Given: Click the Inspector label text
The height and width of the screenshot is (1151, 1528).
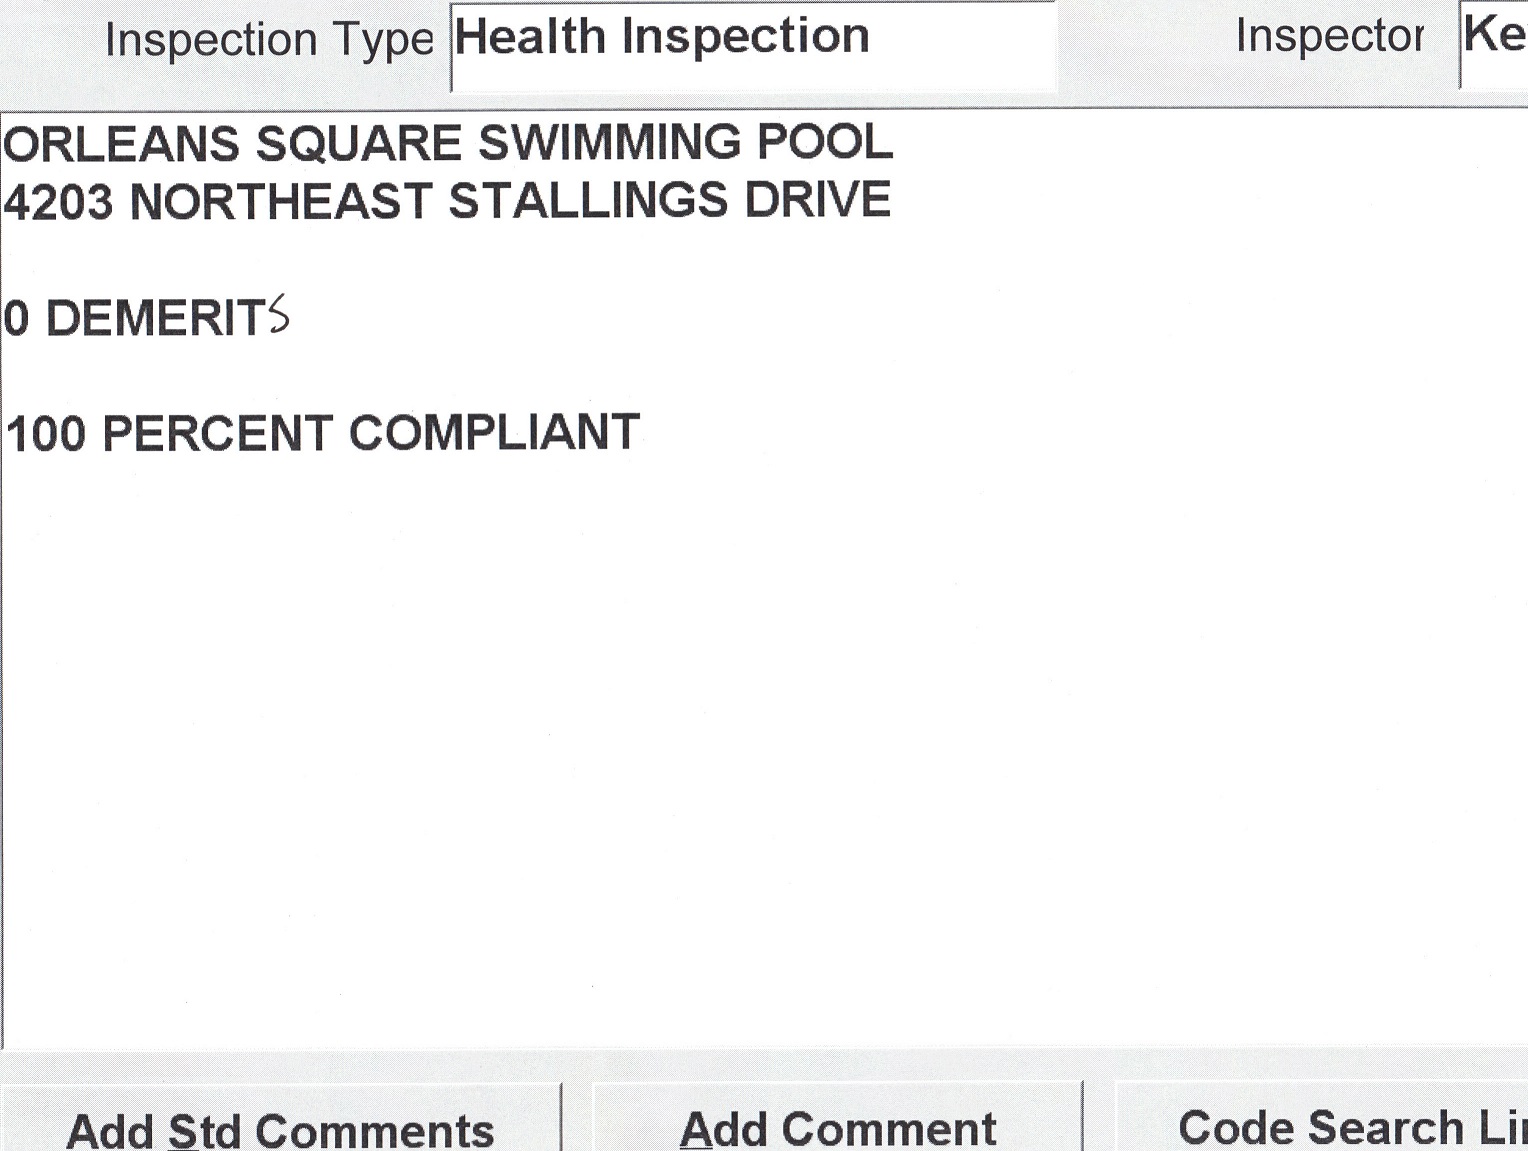Looking at the screenshot, I should 1329,37.
